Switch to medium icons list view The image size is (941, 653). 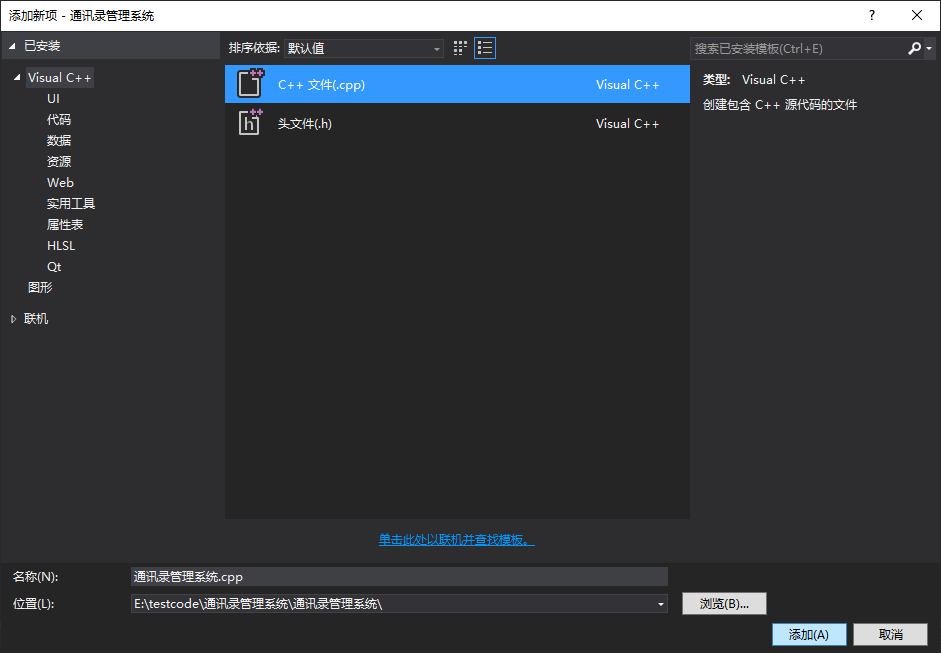(485, 48)
